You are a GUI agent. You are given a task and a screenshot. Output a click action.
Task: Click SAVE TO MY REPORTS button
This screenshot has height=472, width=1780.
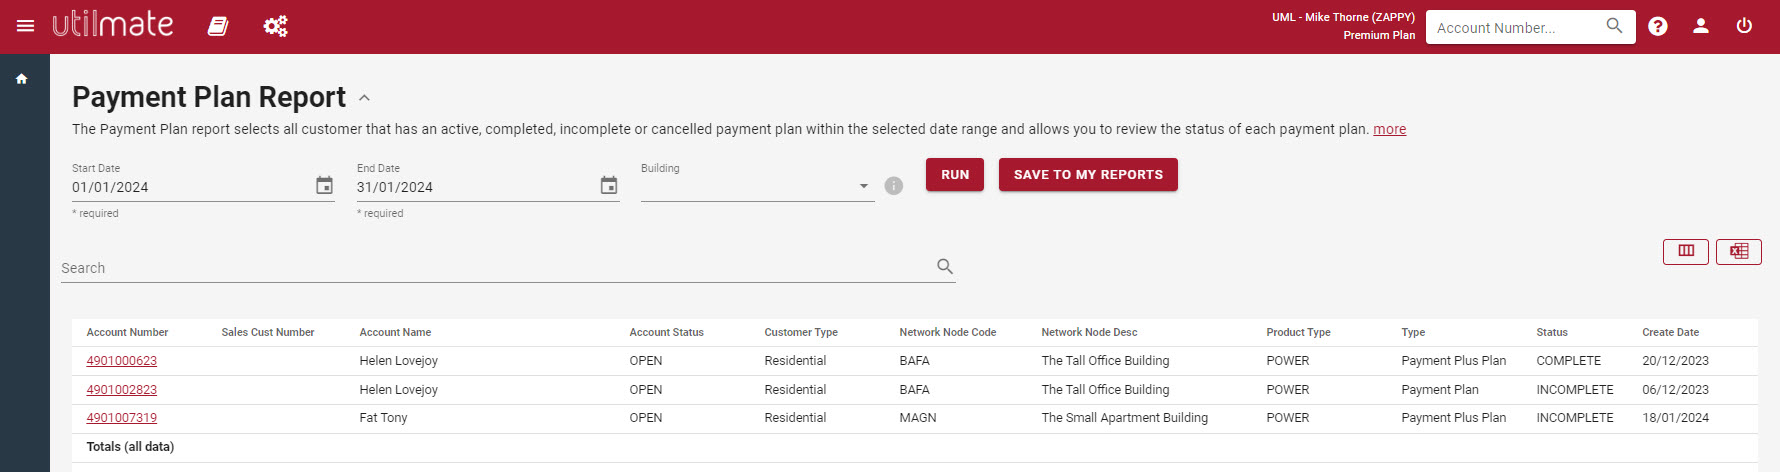coord(1088,174)
